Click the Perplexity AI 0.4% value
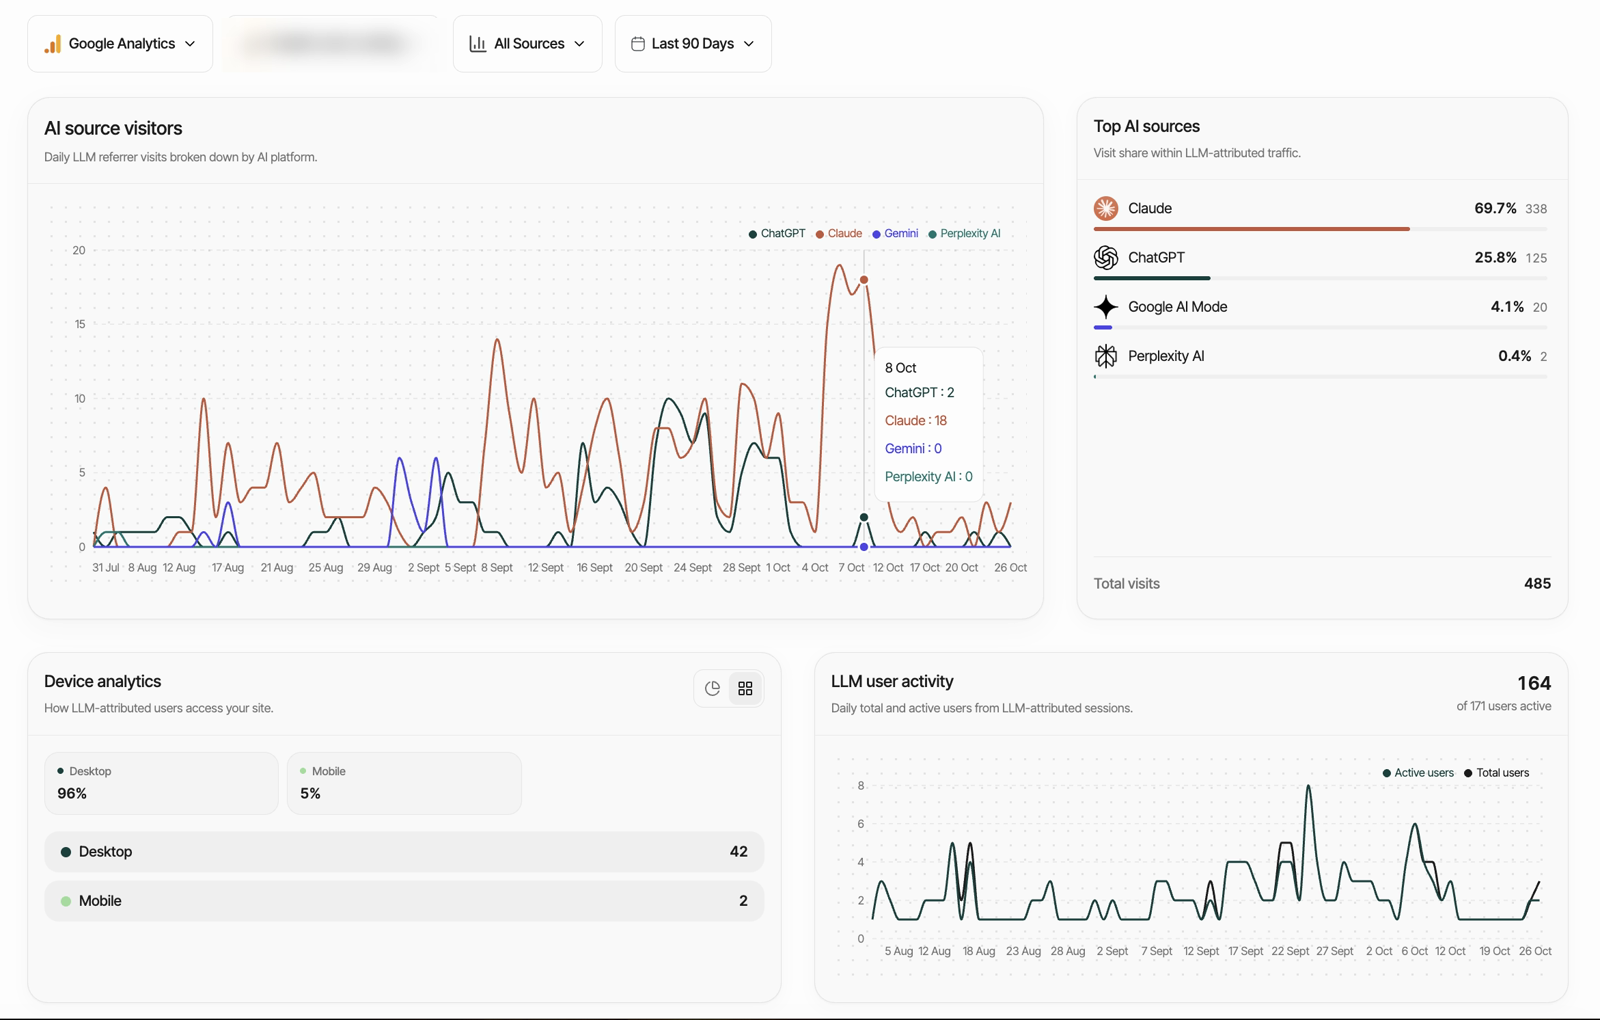 [1514, 355]
